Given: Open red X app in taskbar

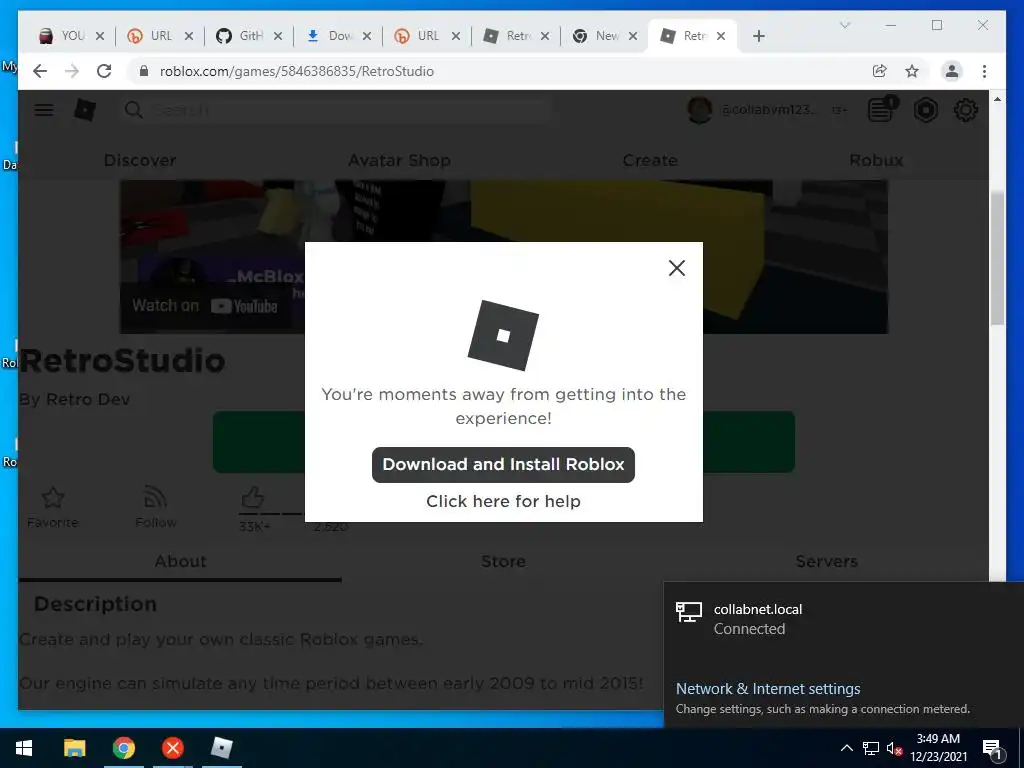Looking at the screenshot, I should 172,748.
